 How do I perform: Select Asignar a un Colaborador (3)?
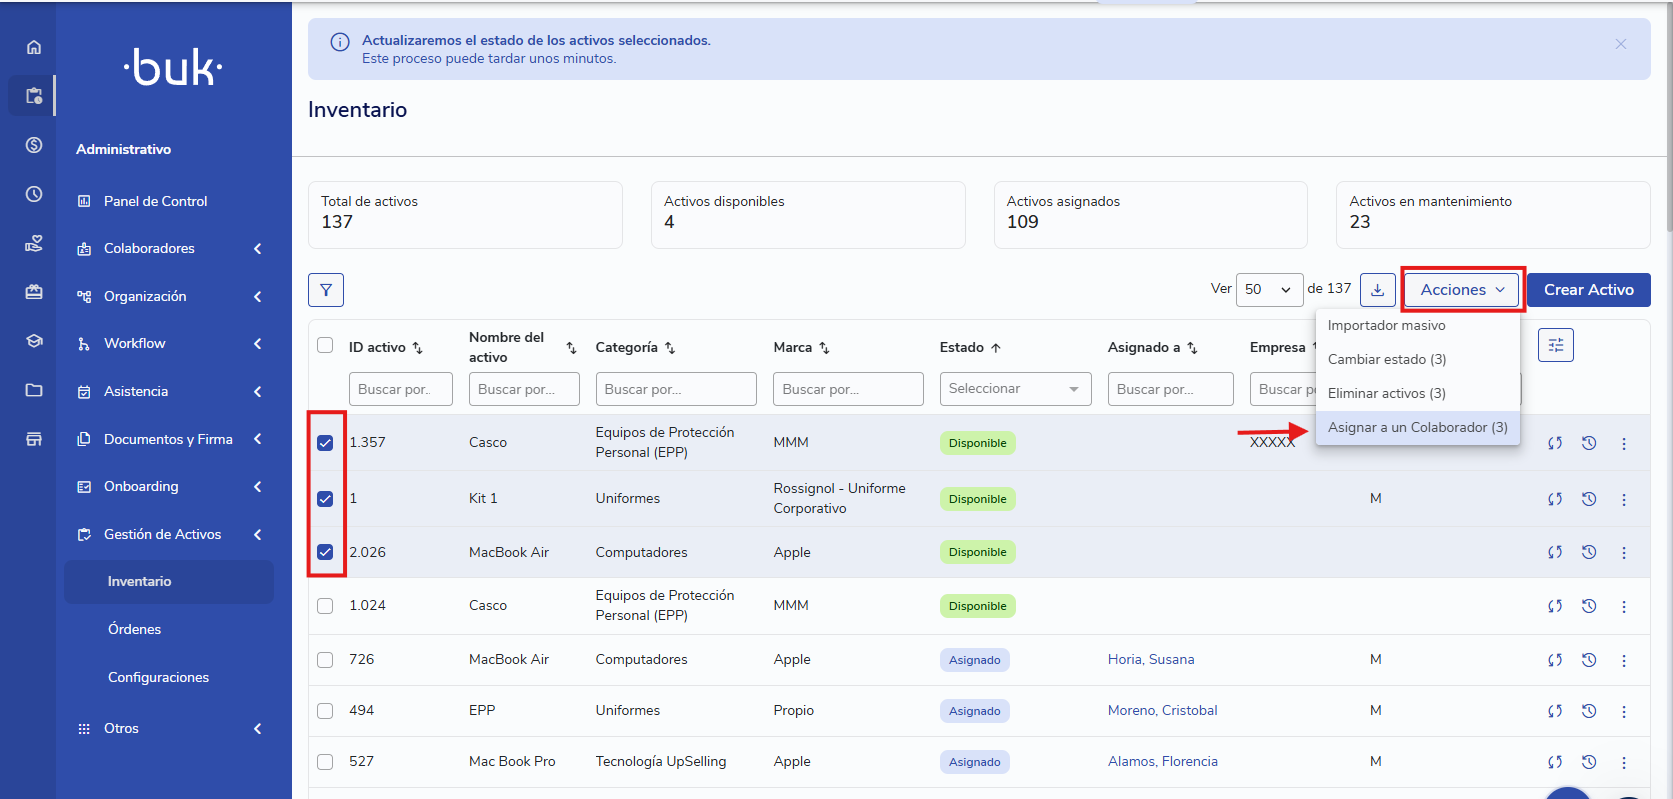pos(1417,427)
